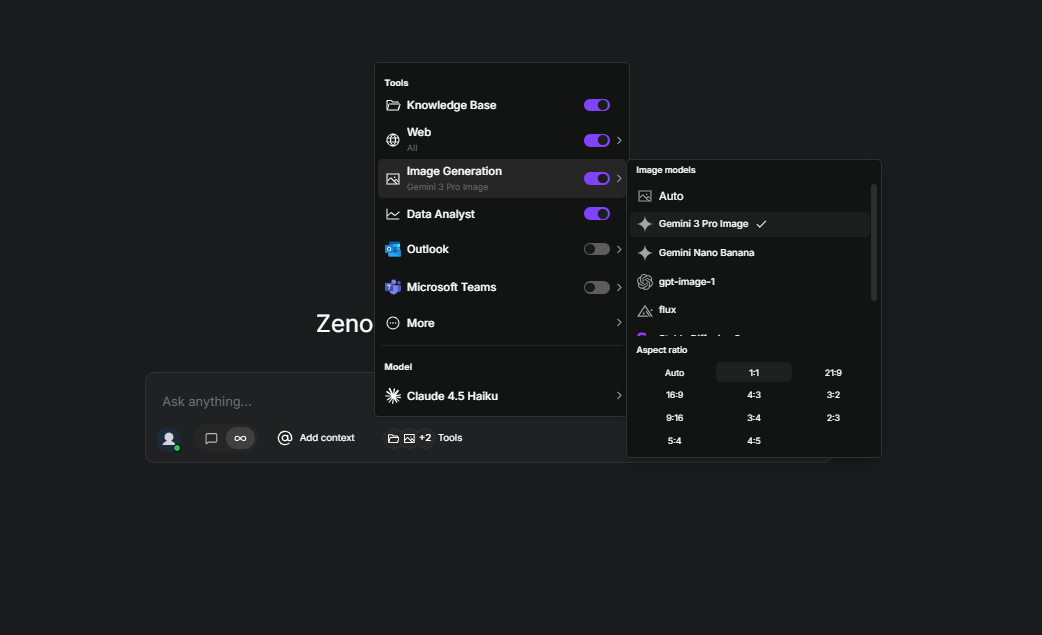Image resolution: width=1042 pixels, height=635 pixels.
Task: Click the Tools label in composer
Action: (x=450, y=438)
